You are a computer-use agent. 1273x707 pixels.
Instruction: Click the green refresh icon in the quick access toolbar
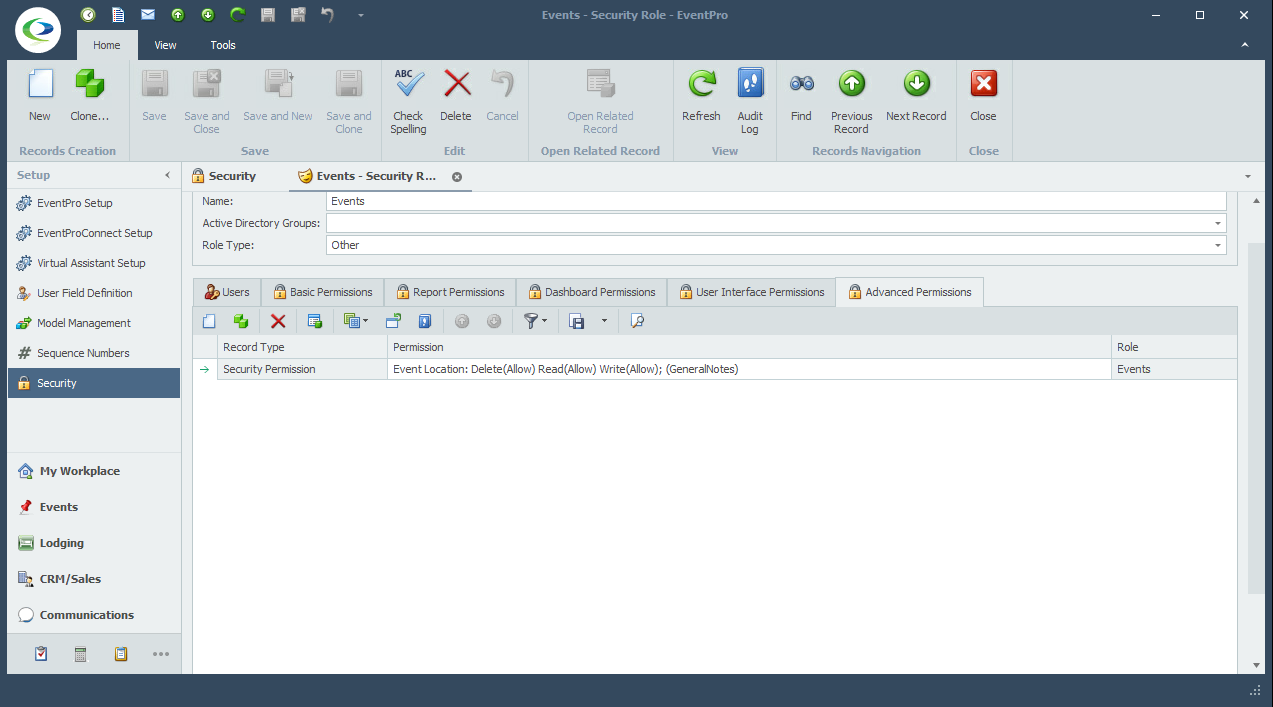[238, 15]
